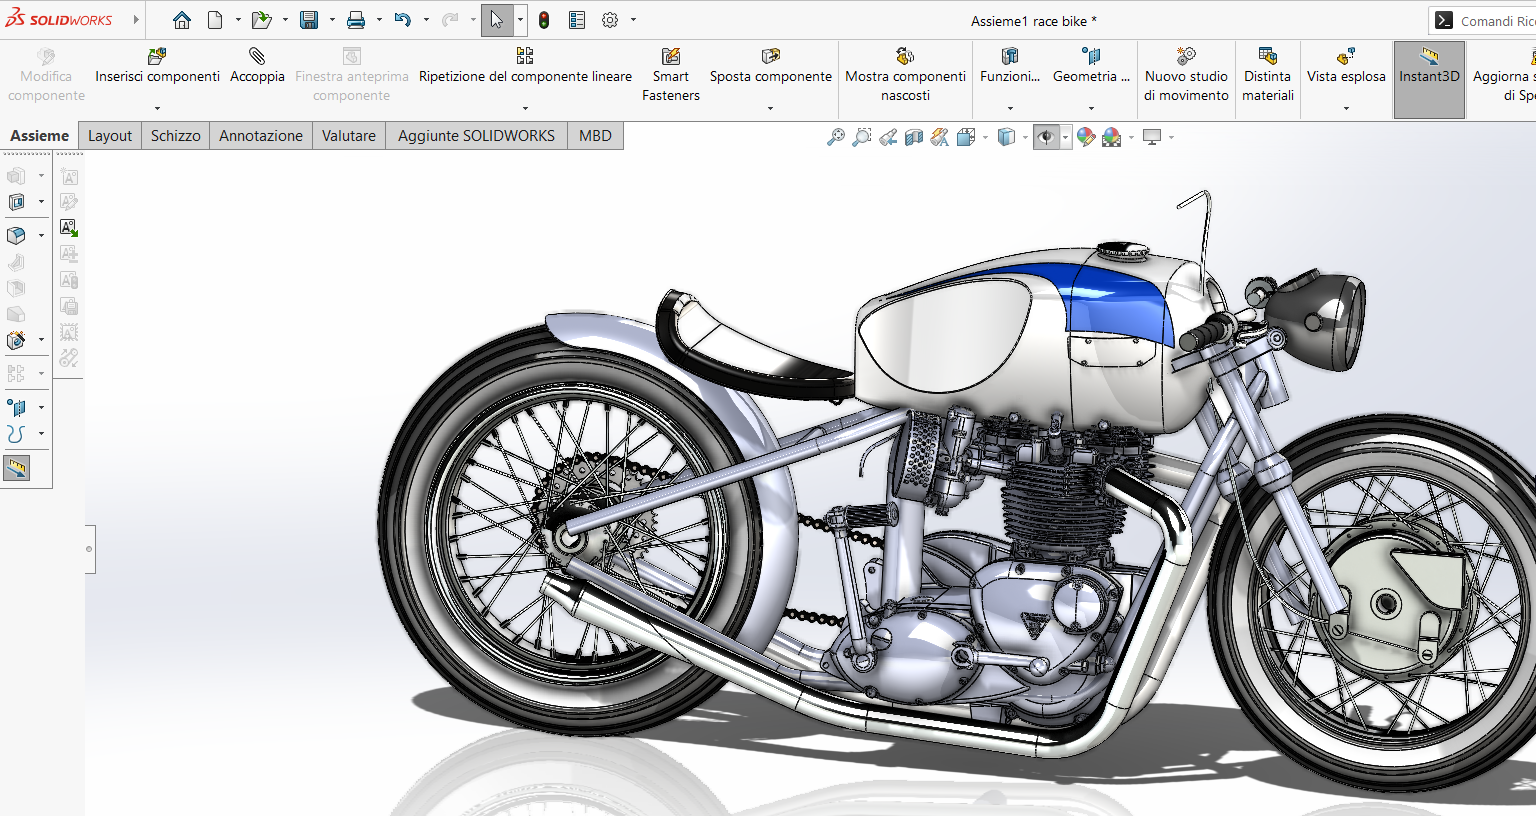Edit appearance with the color ball icon
The width and height of the screenshot is (1536, 816).
tap(1086, 137)
